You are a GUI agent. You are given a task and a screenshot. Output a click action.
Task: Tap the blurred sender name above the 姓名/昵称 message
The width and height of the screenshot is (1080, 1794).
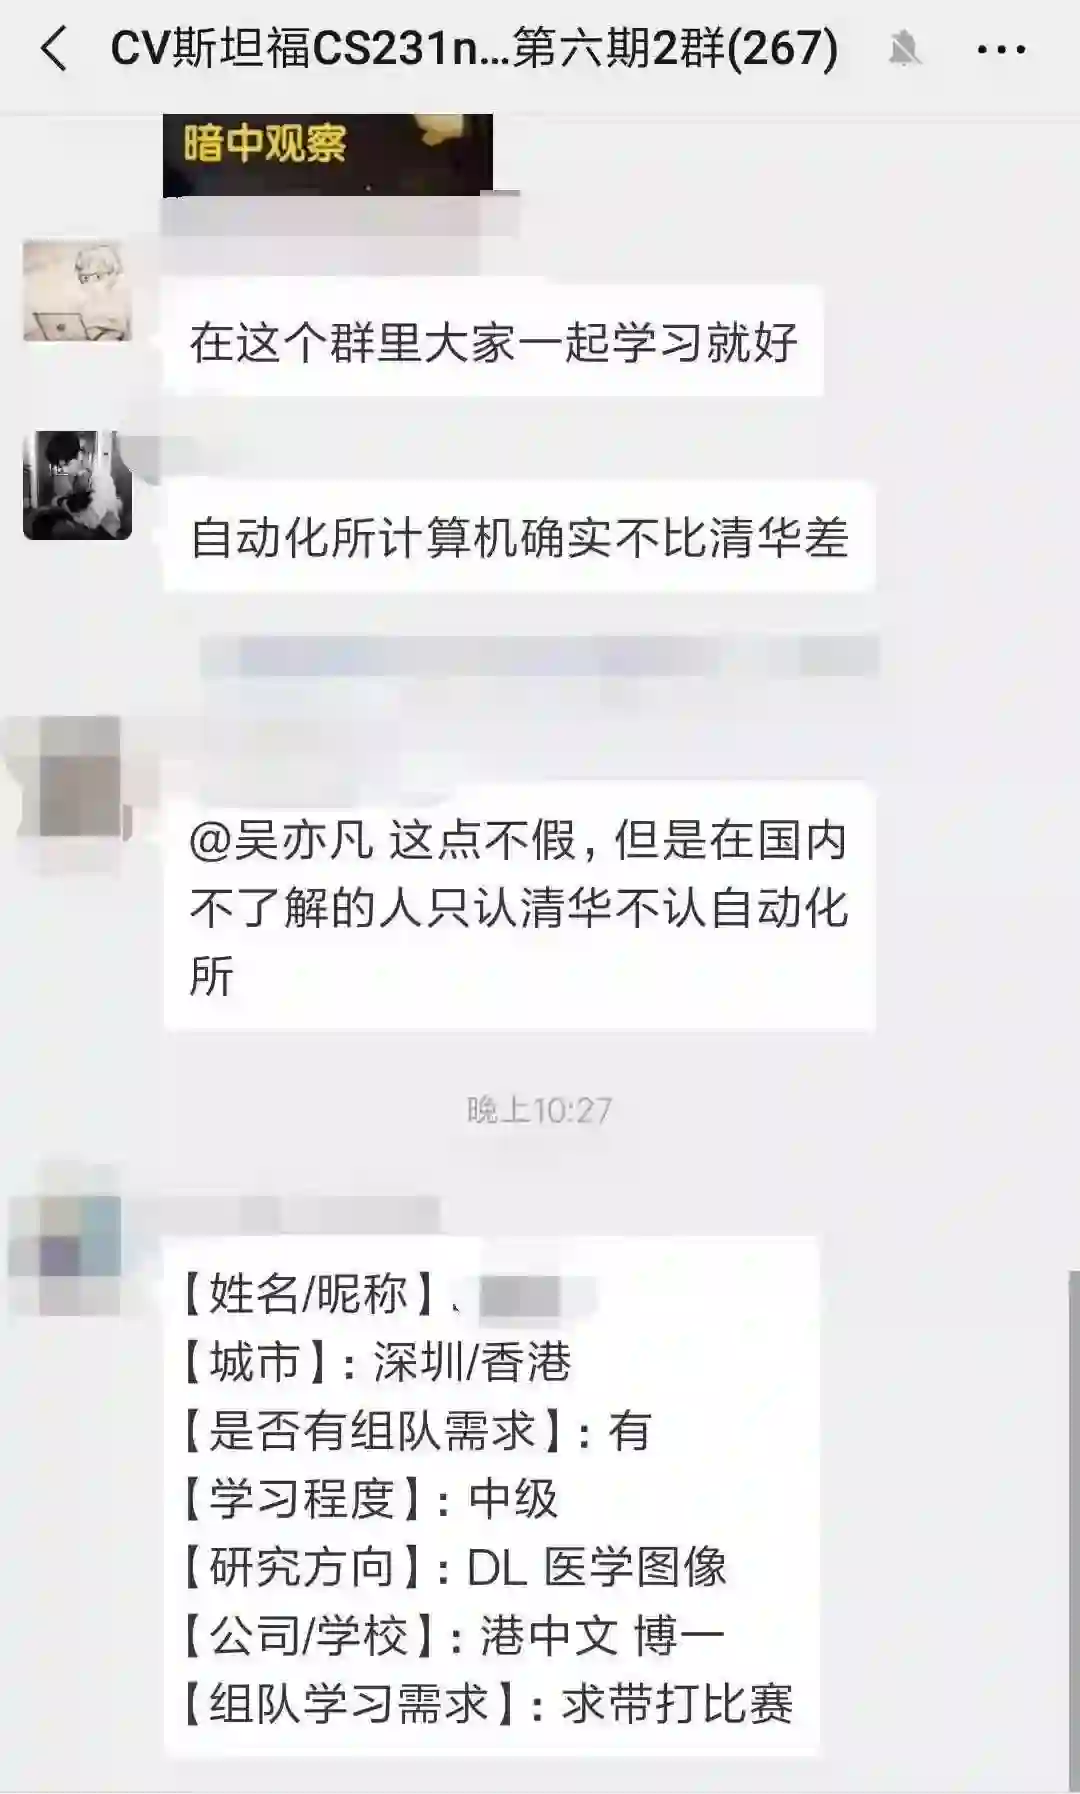(x=300, y=1213)
